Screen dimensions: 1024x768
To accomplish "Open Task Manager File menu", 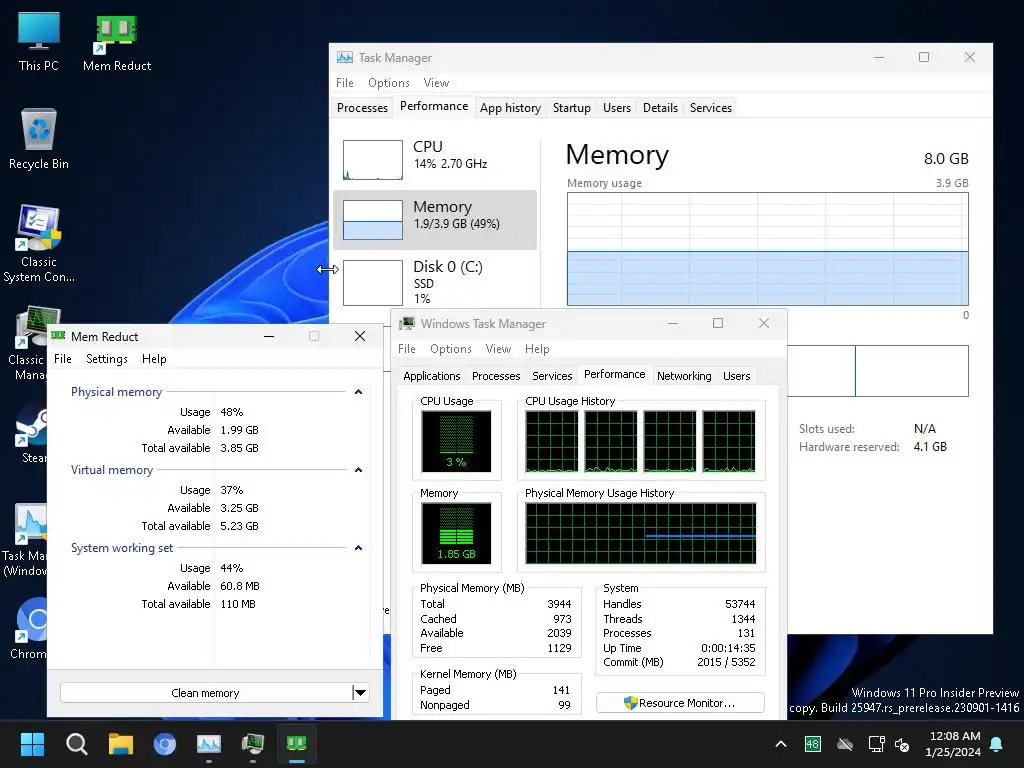I will coord(345,83).
